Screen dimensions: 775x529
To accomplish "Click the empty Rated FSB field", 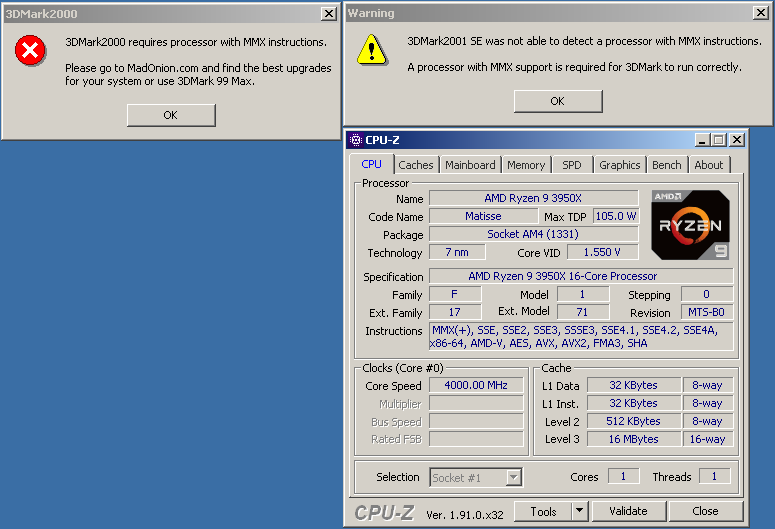I will tap(476, 439).
